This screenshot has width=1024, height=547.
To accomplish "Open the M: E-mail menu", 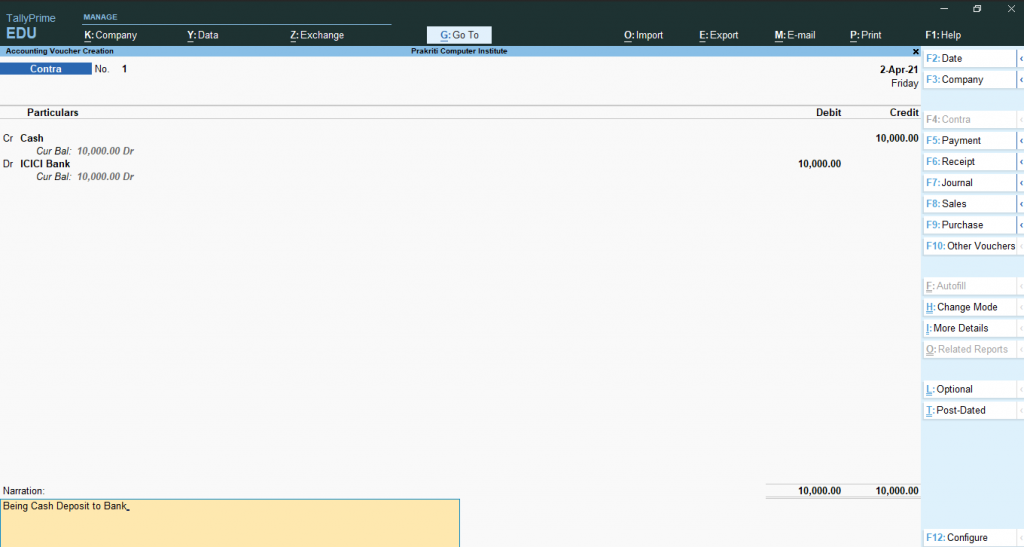I will coord(794,35).
